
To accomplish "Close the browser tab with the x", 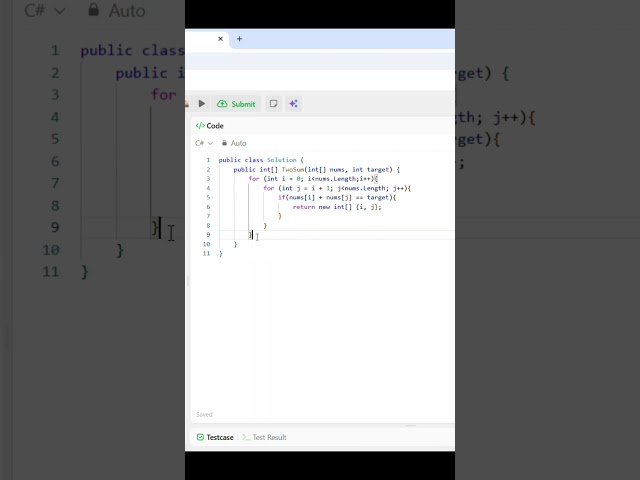I will (220, 39).
